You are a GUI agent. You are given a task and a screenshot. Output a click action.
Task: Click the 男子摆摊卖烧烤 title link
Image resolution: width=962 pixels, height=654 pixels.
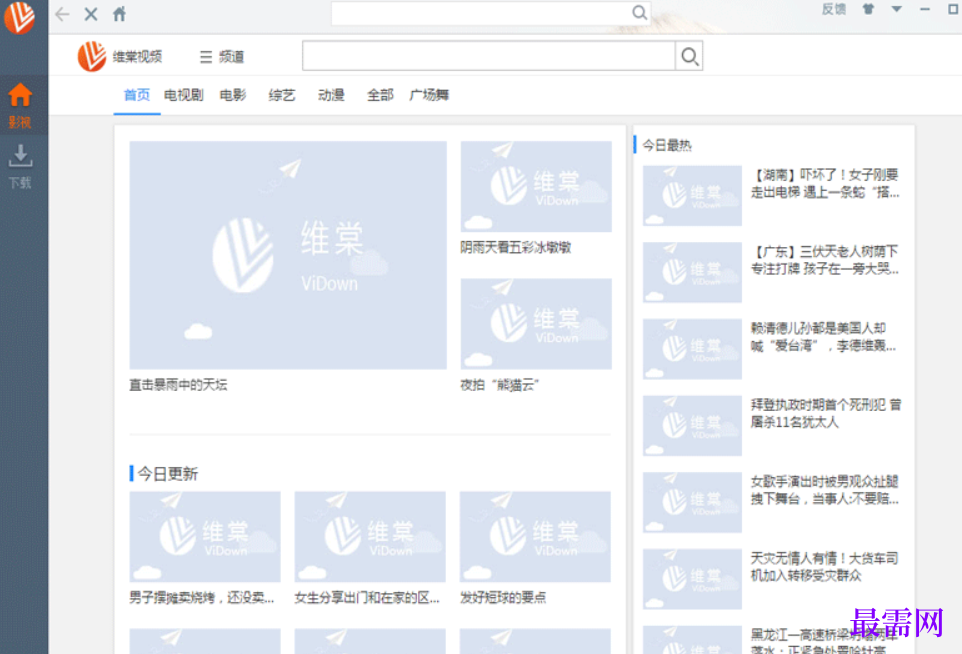tap(201, 598)
